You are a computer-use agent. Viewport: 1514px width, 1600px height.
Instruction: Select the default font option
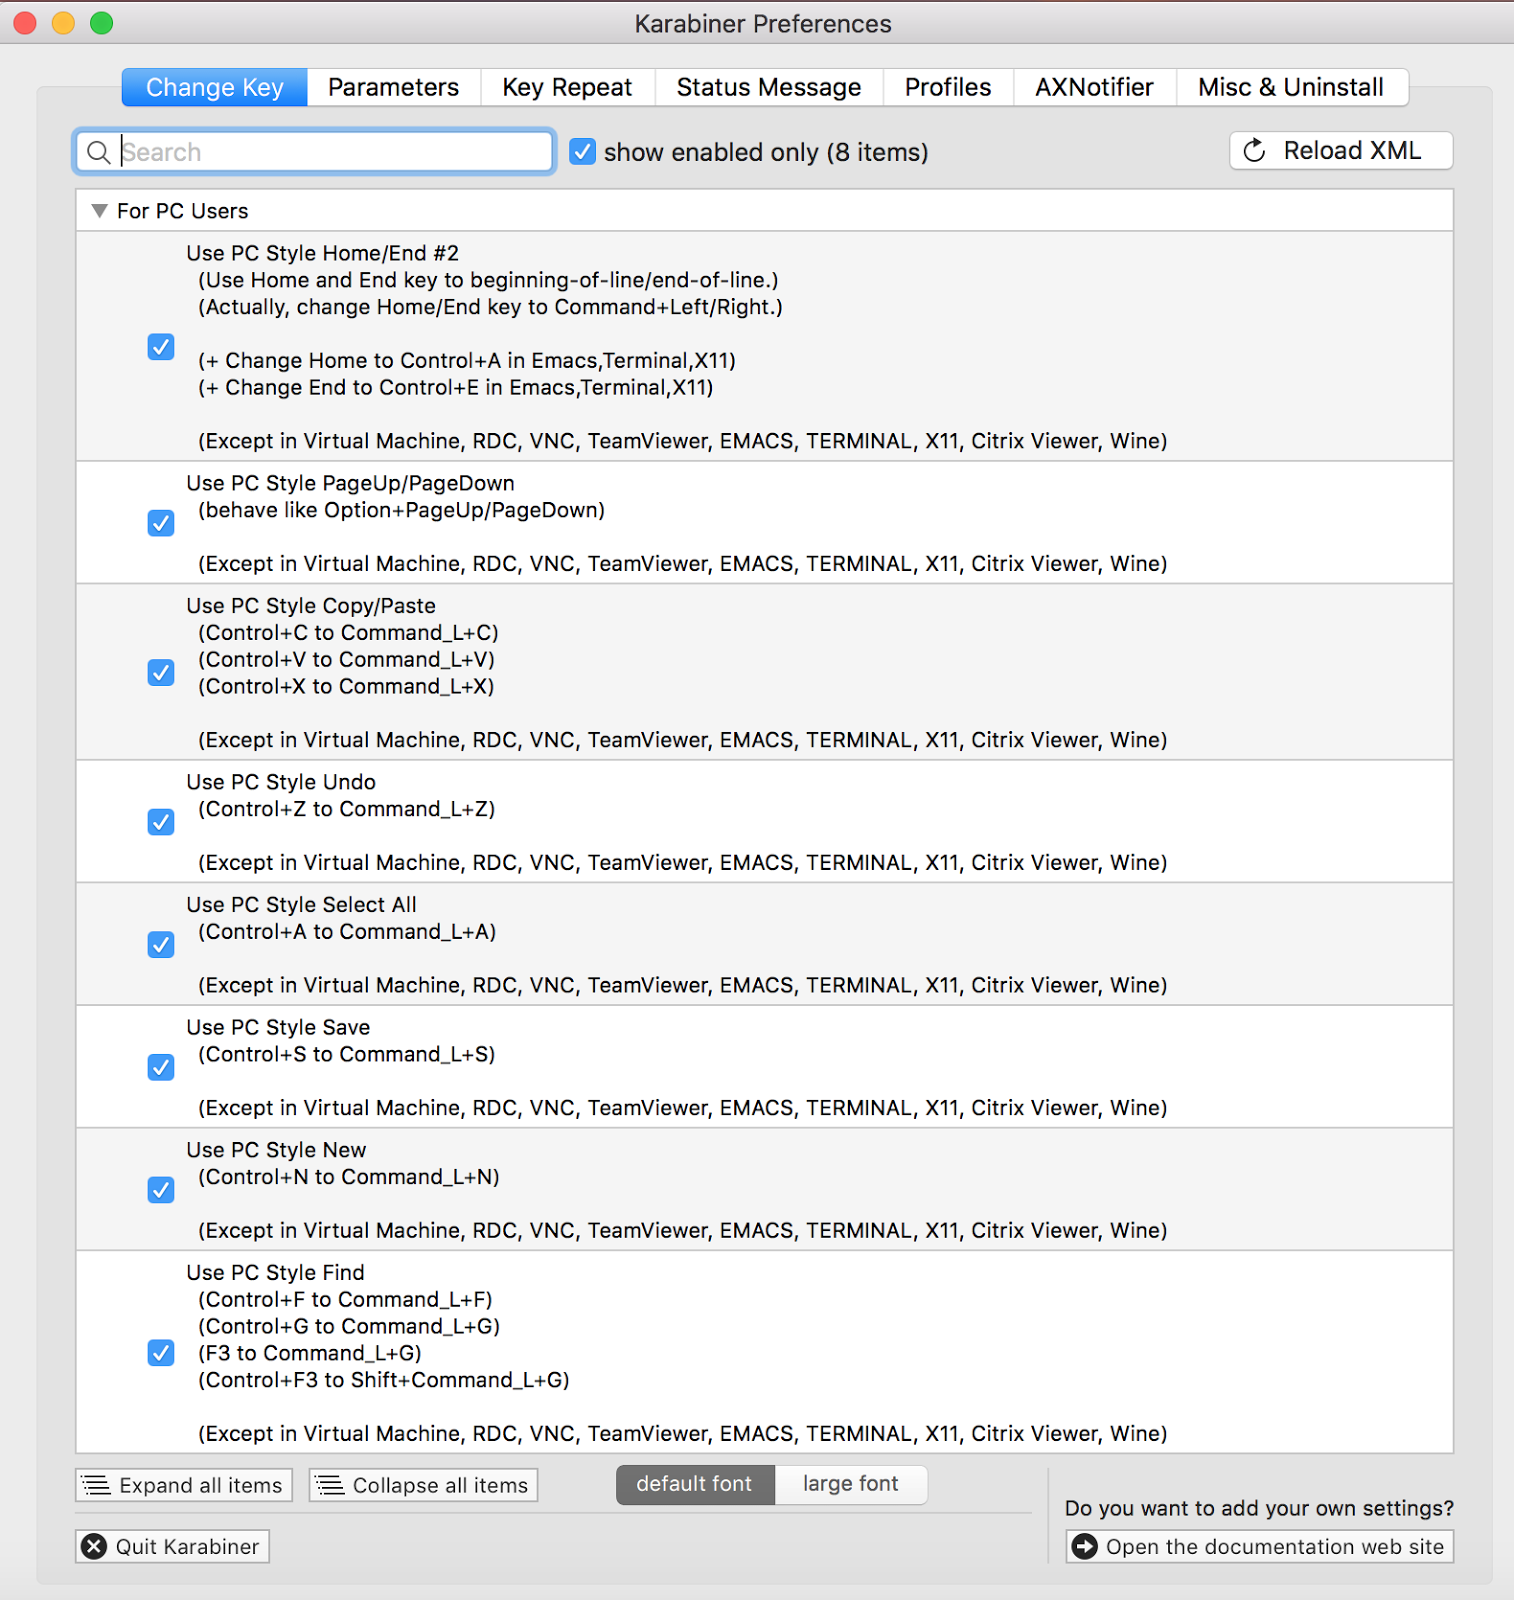coord(695,1484)
